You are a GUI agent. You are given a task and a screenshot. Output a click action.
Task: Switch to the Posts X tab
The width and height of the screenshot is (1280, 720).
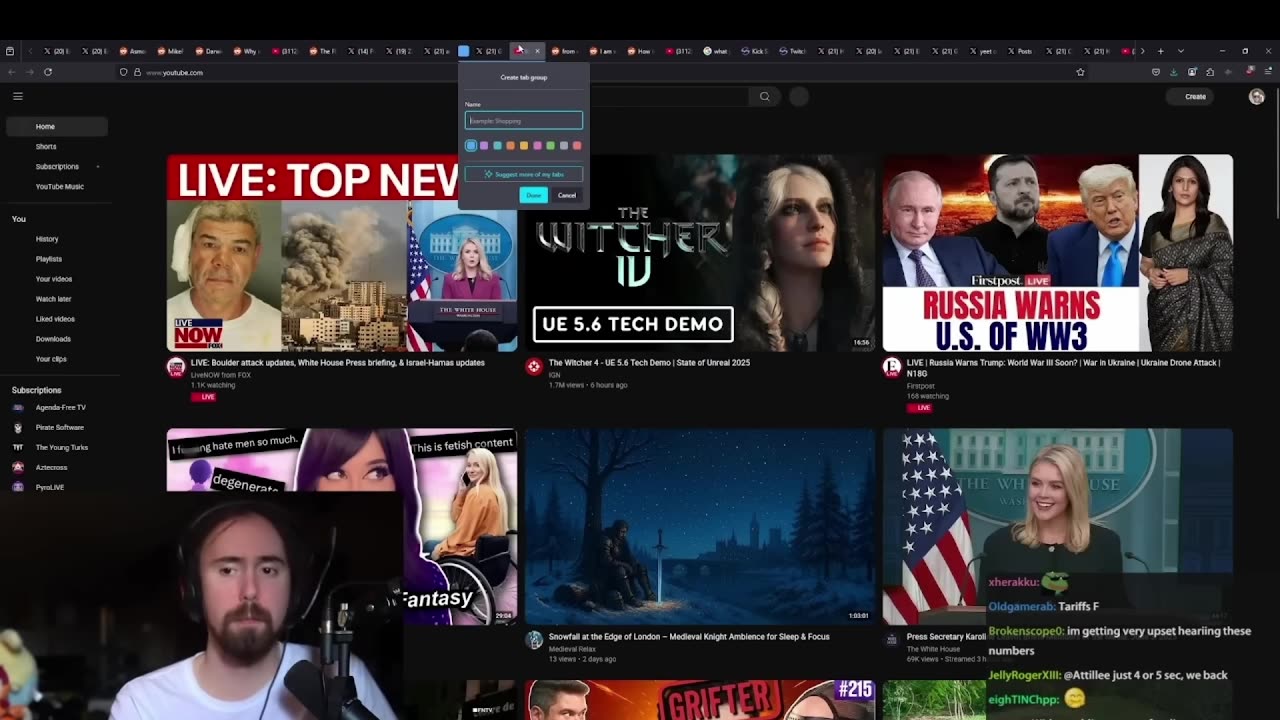click(1021, 51)
